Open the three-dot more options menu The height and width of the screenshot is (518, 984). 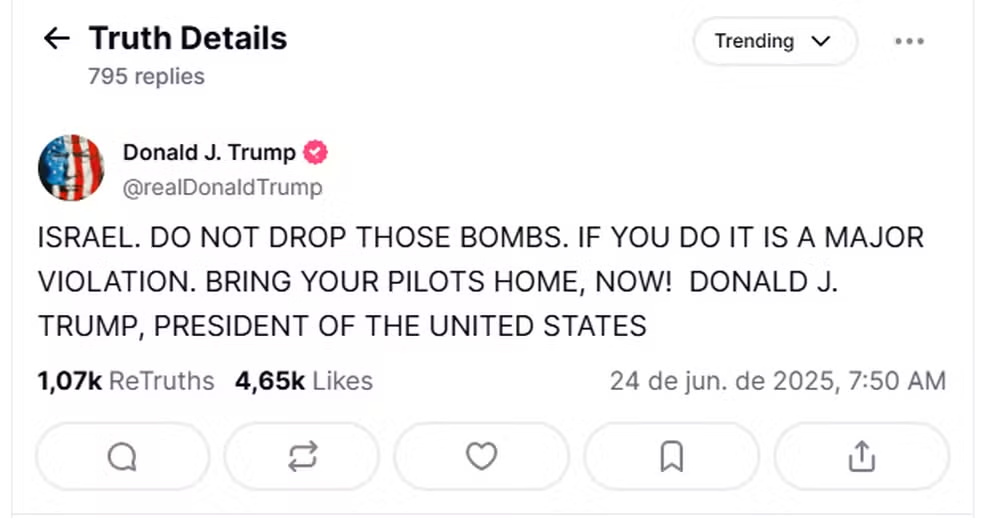(x=909, y=41)
